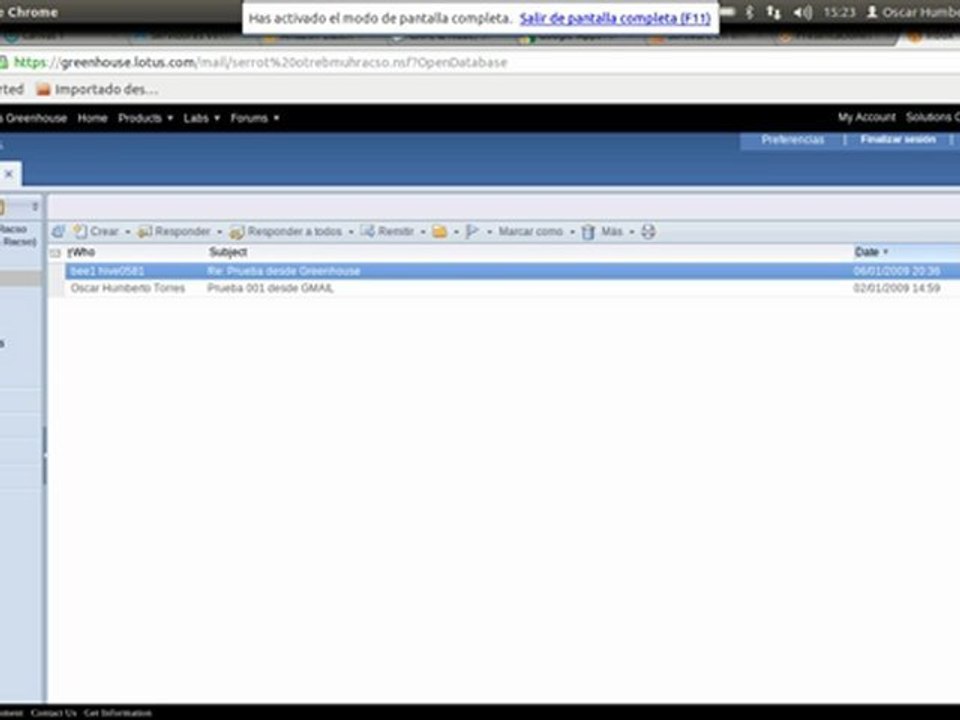Sort messages by the Who column
Screen dimensions: 960x720
click(x=81, y=252)
